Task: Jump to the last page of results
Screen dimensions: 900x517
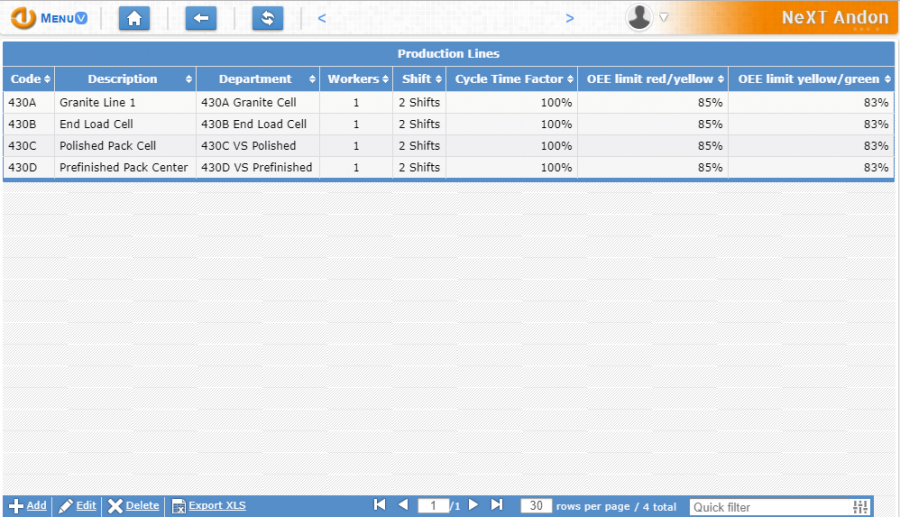Action: point(497,505)
